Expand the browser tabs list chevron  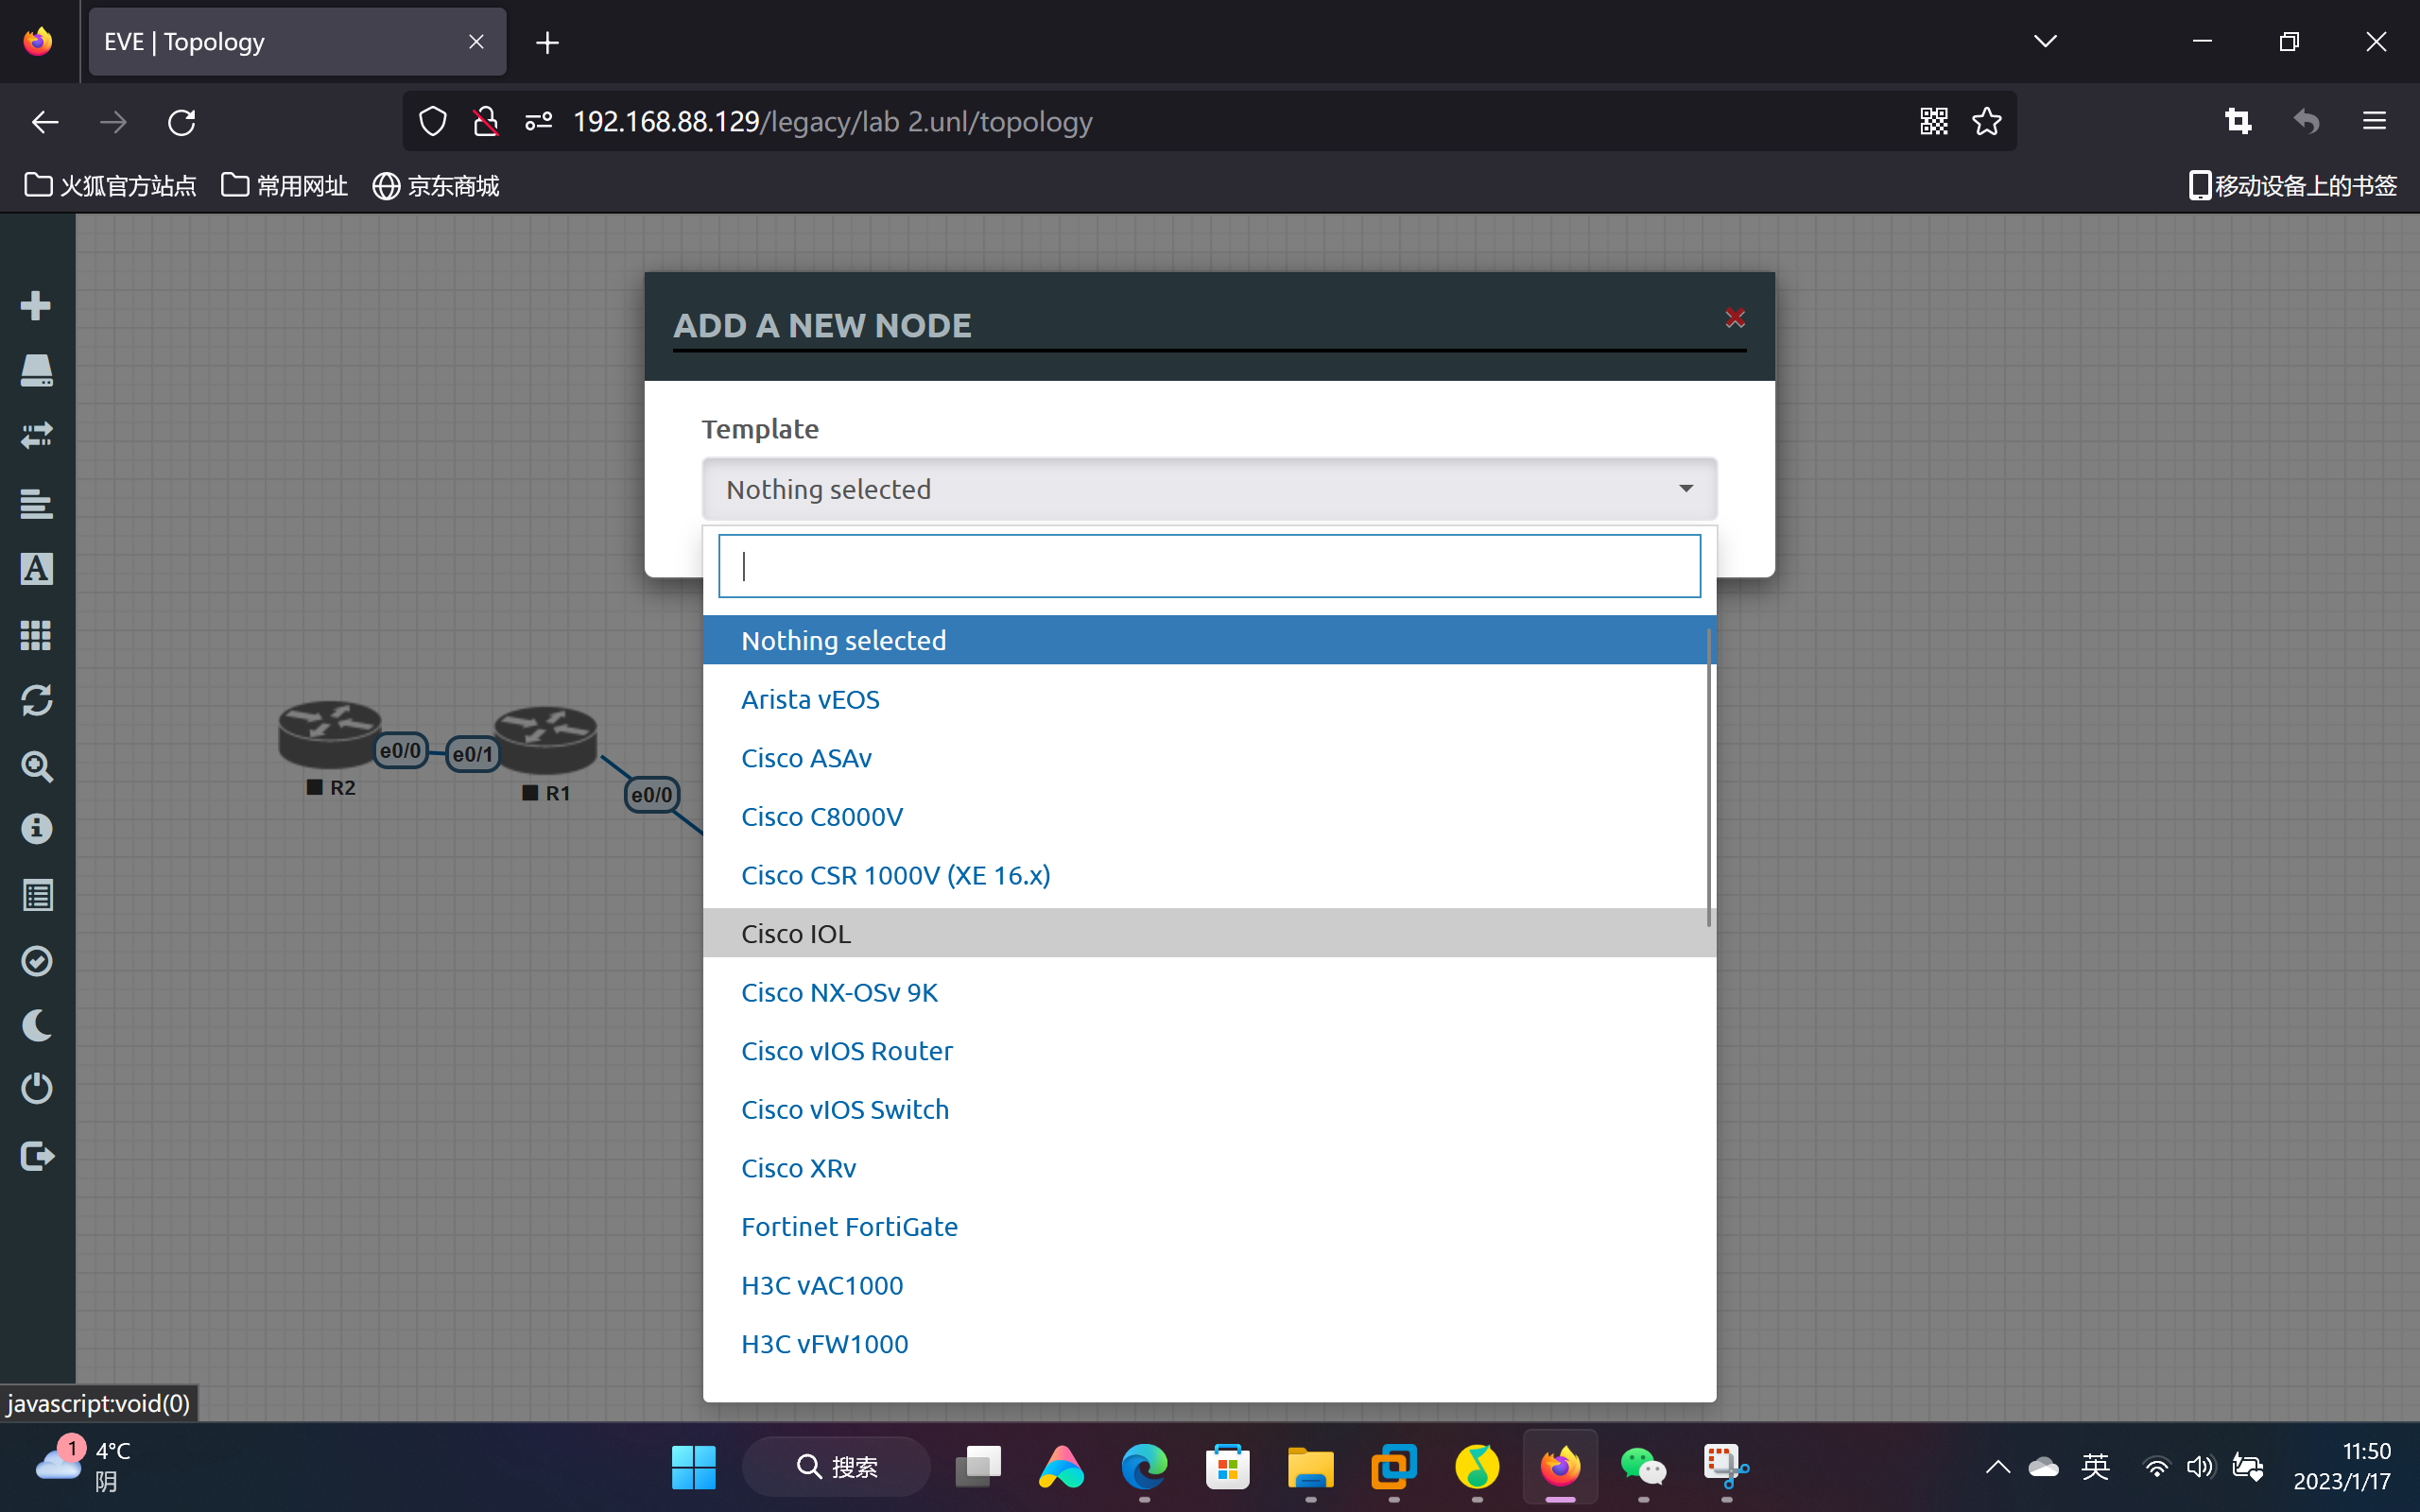(2045, 41)
